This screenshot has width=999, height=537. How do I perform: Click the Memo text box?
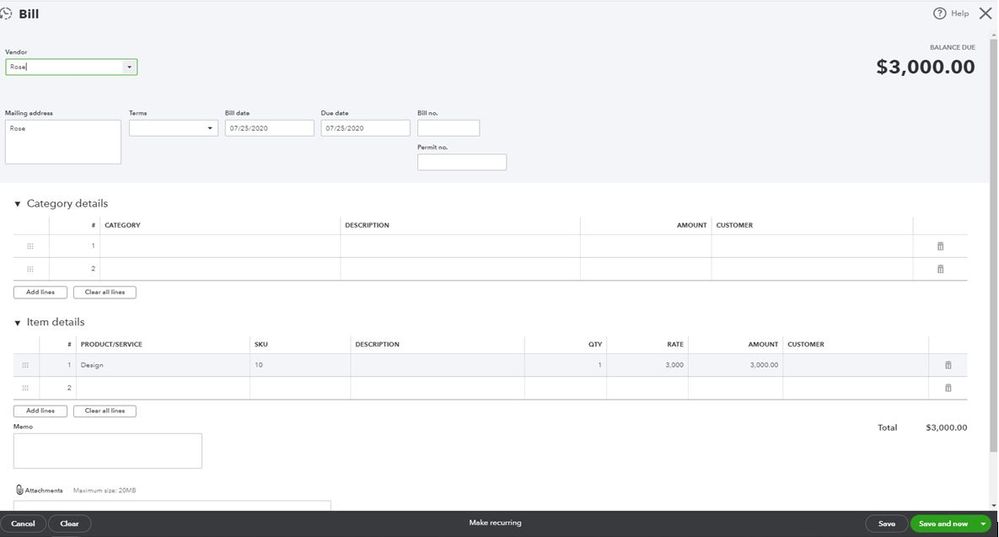(108, 451)
